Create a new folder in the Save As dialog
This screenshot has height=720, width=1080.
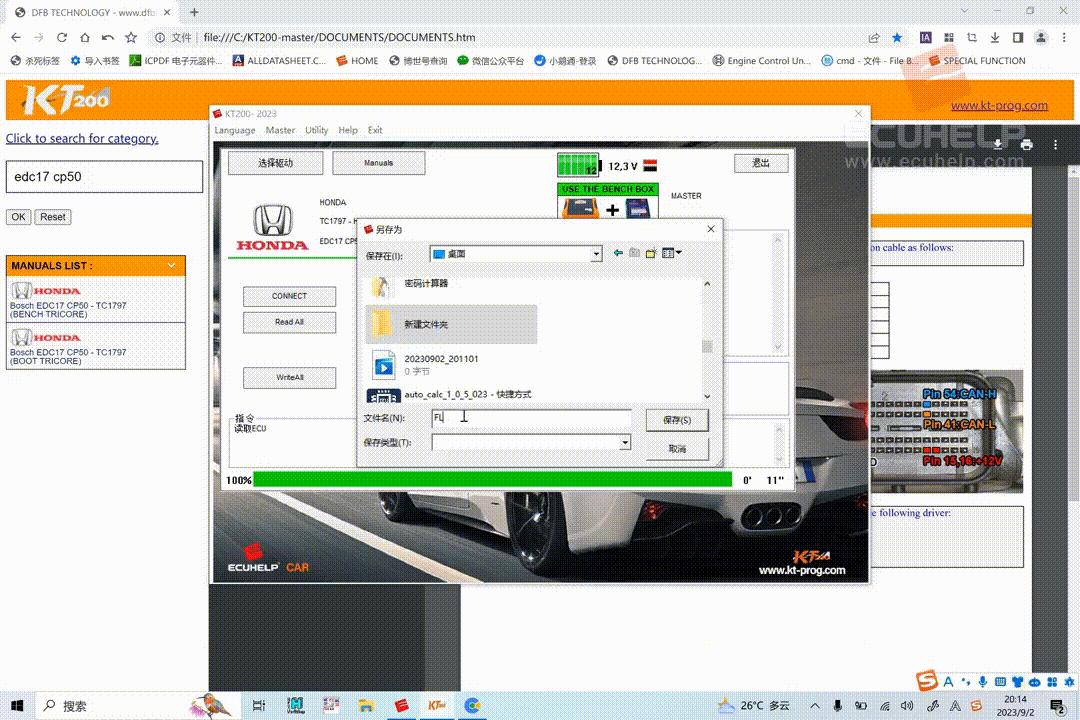point(651,254)
